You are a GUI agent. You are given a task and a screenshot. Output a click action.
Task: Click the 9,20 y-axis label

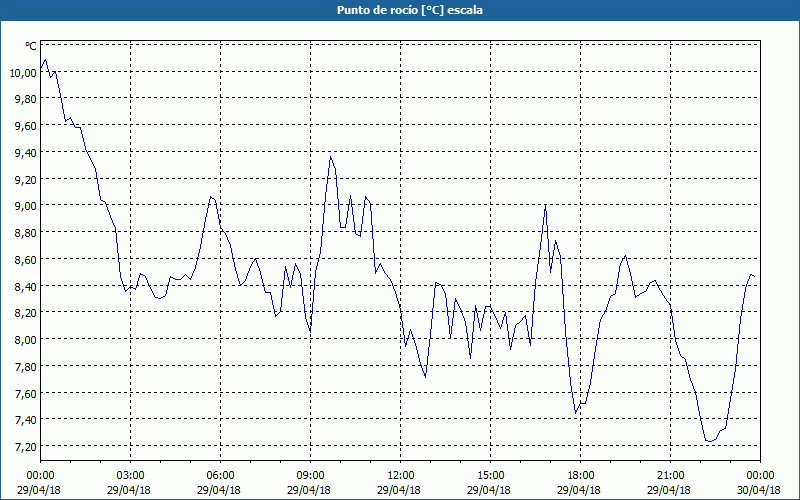tap(26, 179)
